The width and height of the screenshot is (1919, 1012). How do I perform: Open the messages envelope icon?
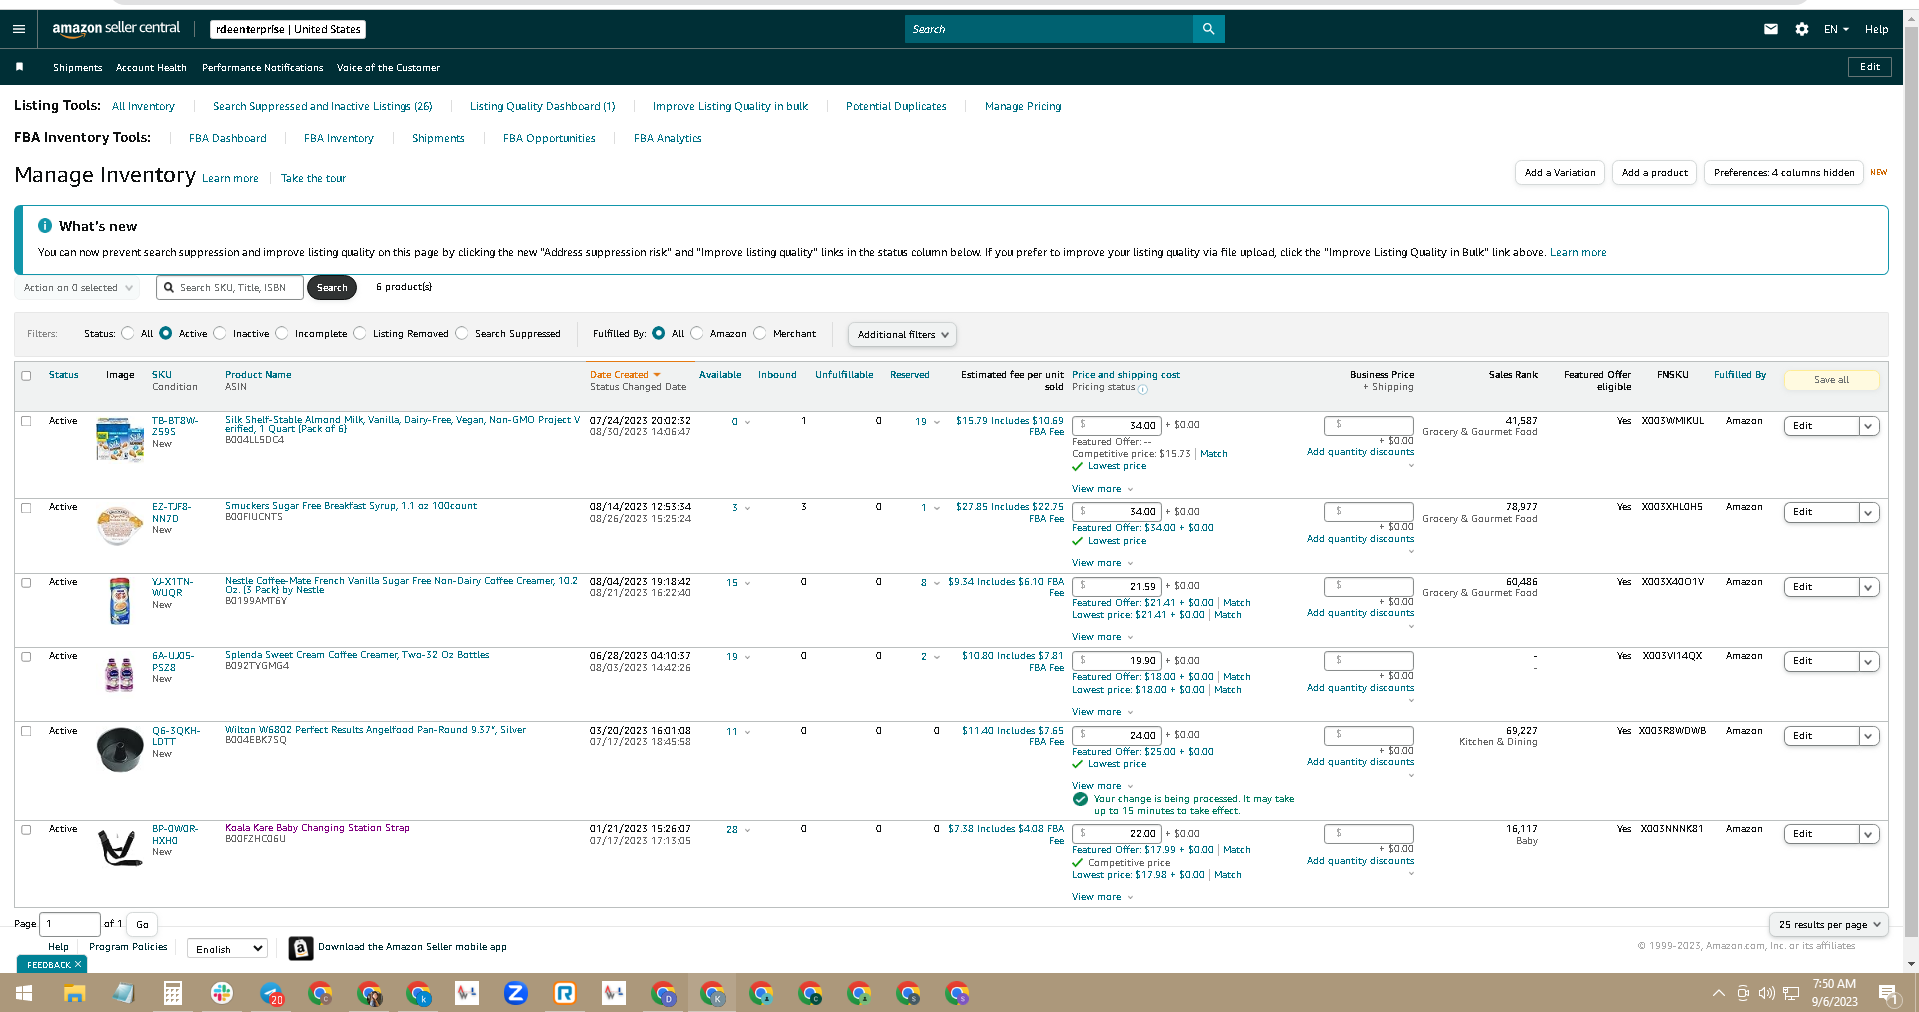(x=1771, y=29)
